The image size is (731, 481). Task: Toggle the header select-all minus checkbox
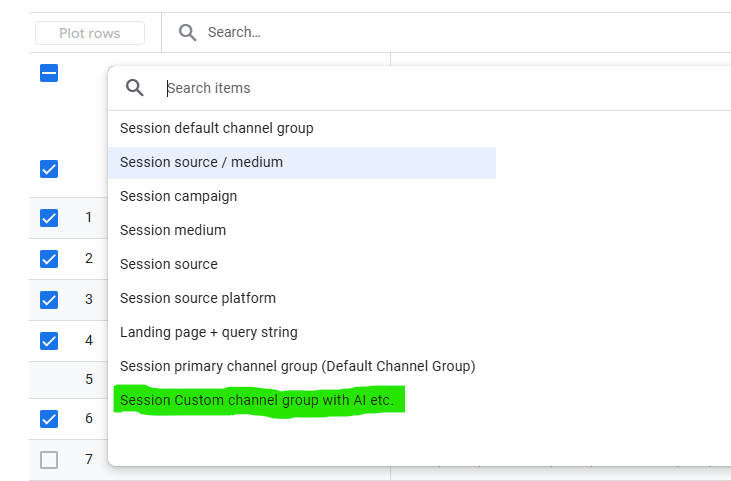tap(49, 73)
